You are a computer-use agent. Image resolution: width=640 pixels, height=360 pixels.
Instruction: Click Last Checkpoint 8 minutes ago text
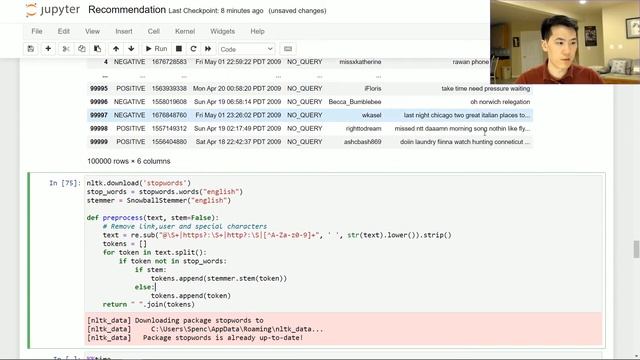pos(216,11)
